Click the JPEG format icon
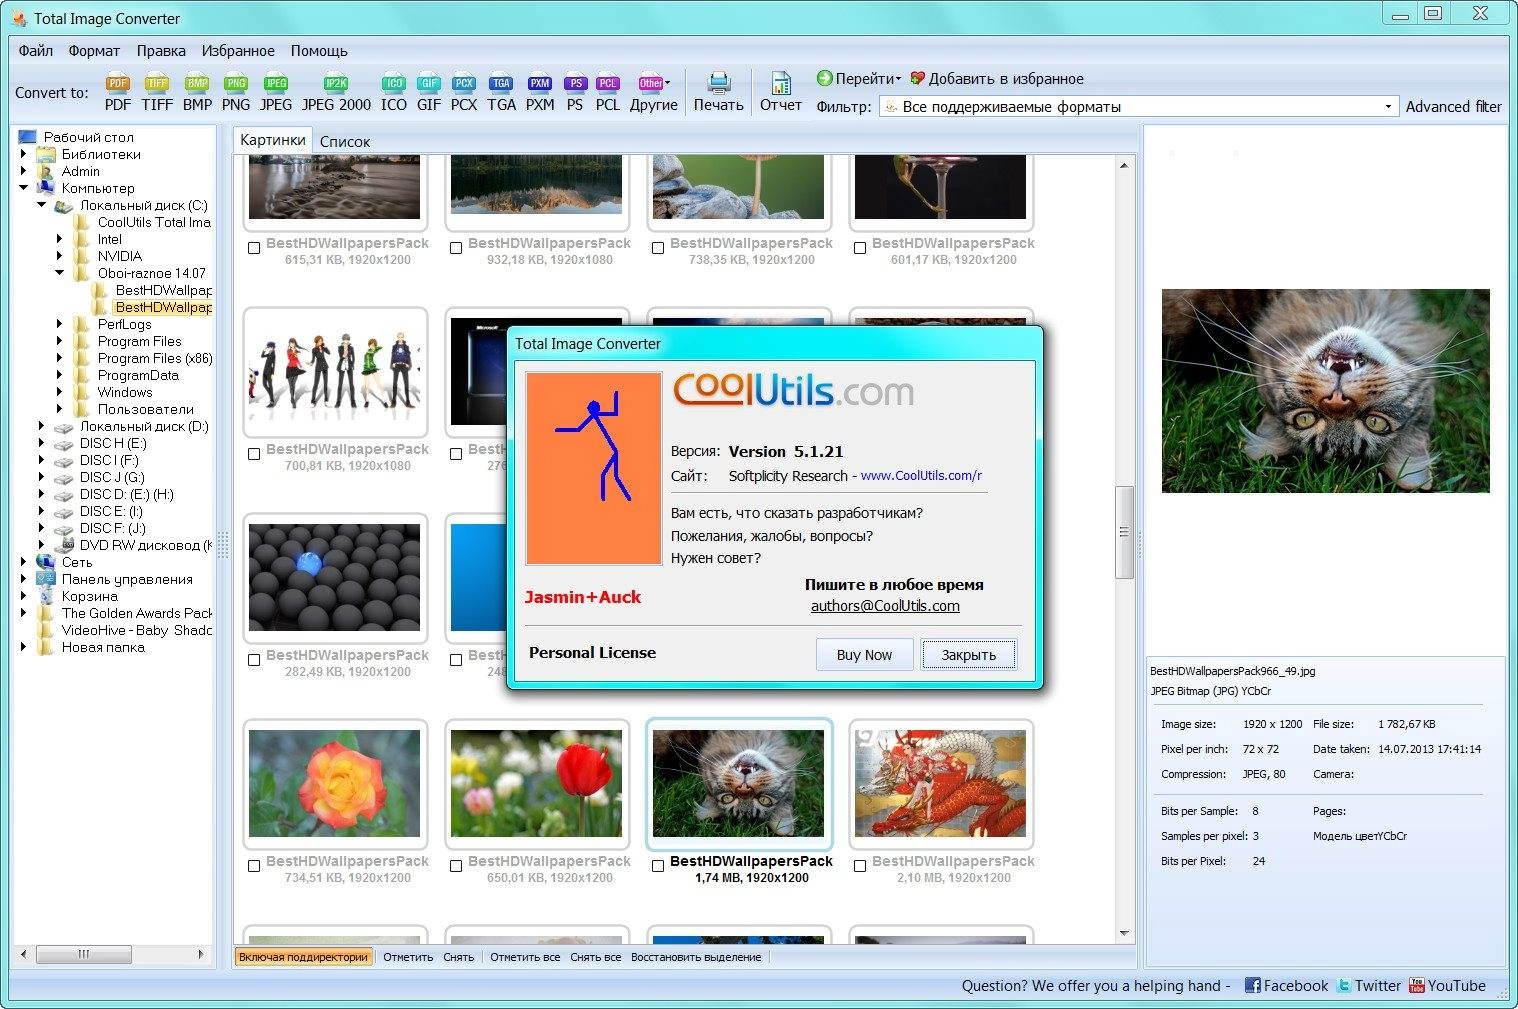This screenshot has height=1009, width=1518. point(276,84)
